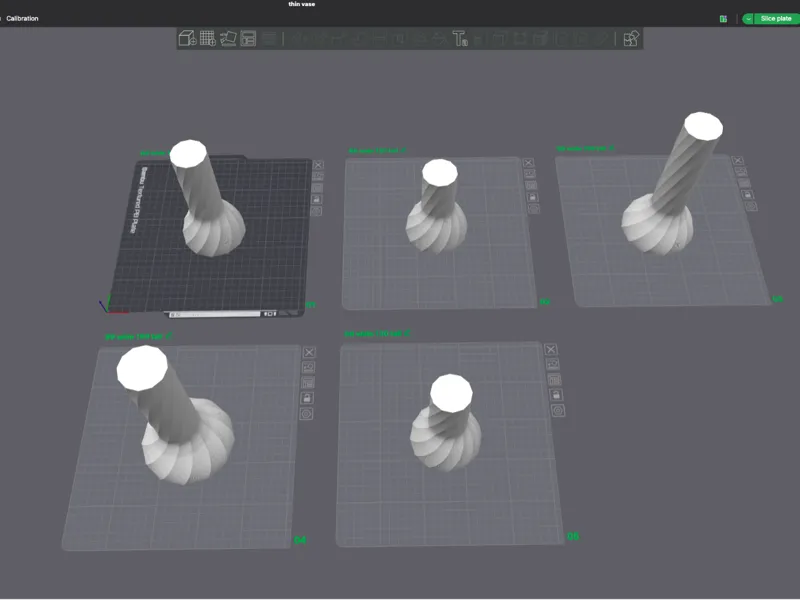Click the plate 05 green name label
The width and height of the screenshot is (800, 600).
(373, 334)
